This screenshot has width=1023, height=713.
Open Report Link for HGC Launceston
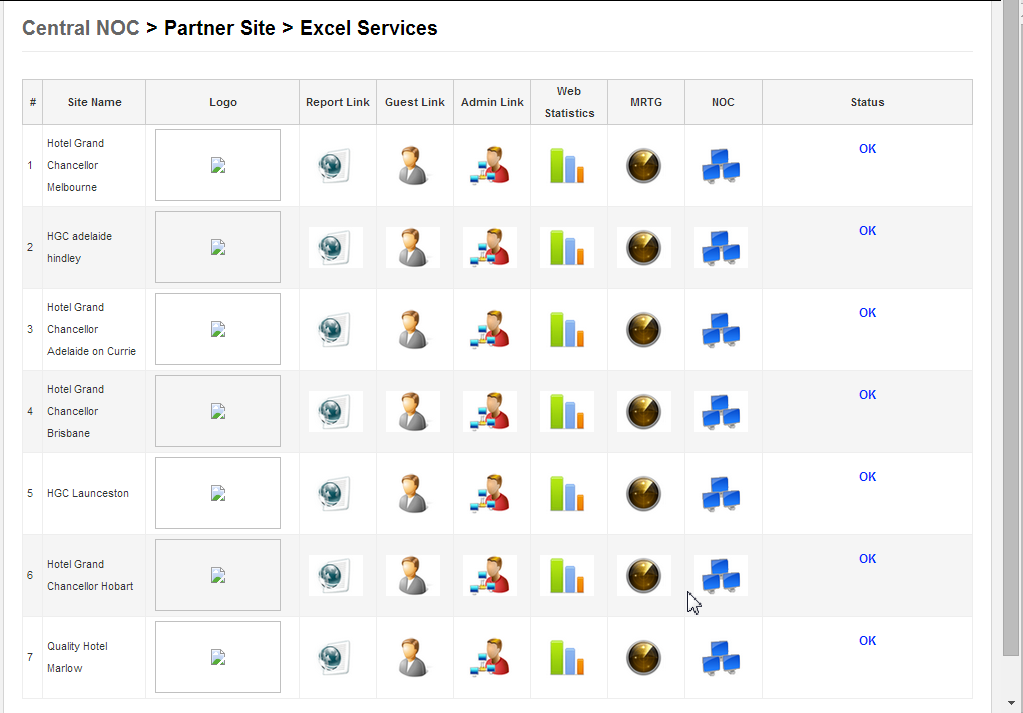point(335,494)
